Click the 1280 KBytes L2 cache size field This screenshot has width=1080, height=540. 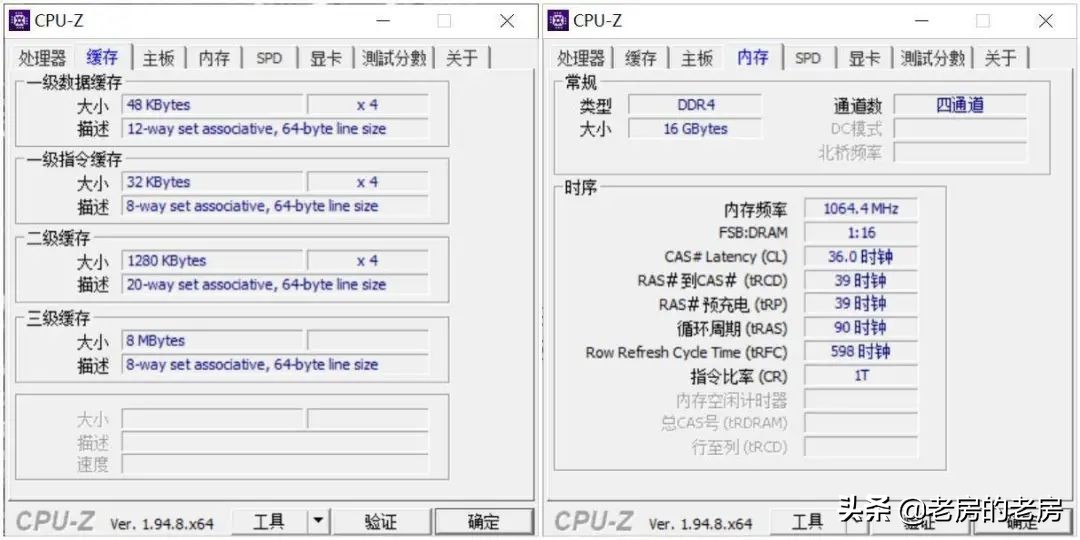(212, 260)
